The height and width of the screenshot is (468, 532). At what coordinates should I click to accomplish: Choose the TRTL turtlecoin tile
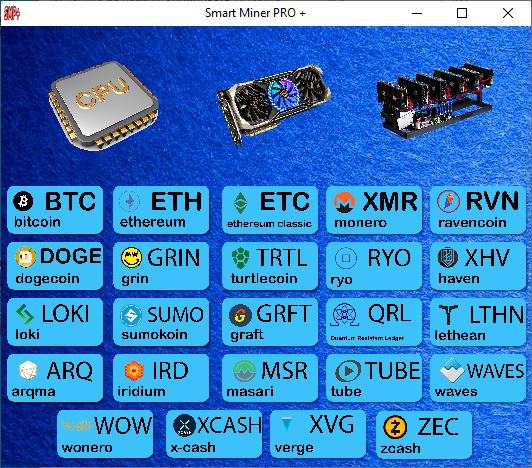[x=270, y=266]
